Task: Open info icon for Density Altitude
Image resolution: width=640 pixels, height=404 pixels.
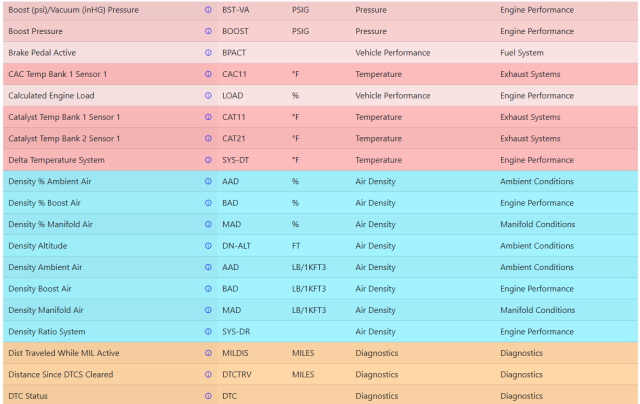Action: [x=208, y=246]
